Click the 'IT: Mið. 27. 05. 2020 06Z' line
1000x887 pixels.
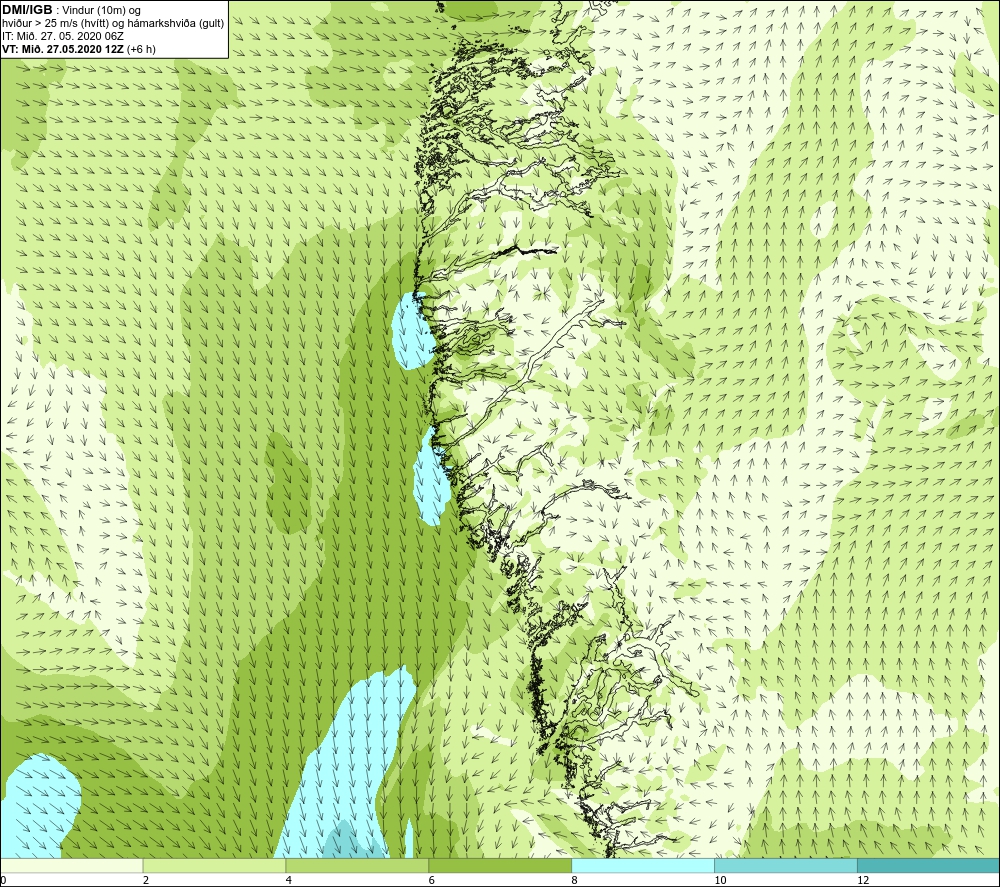[x=62, y=36]
